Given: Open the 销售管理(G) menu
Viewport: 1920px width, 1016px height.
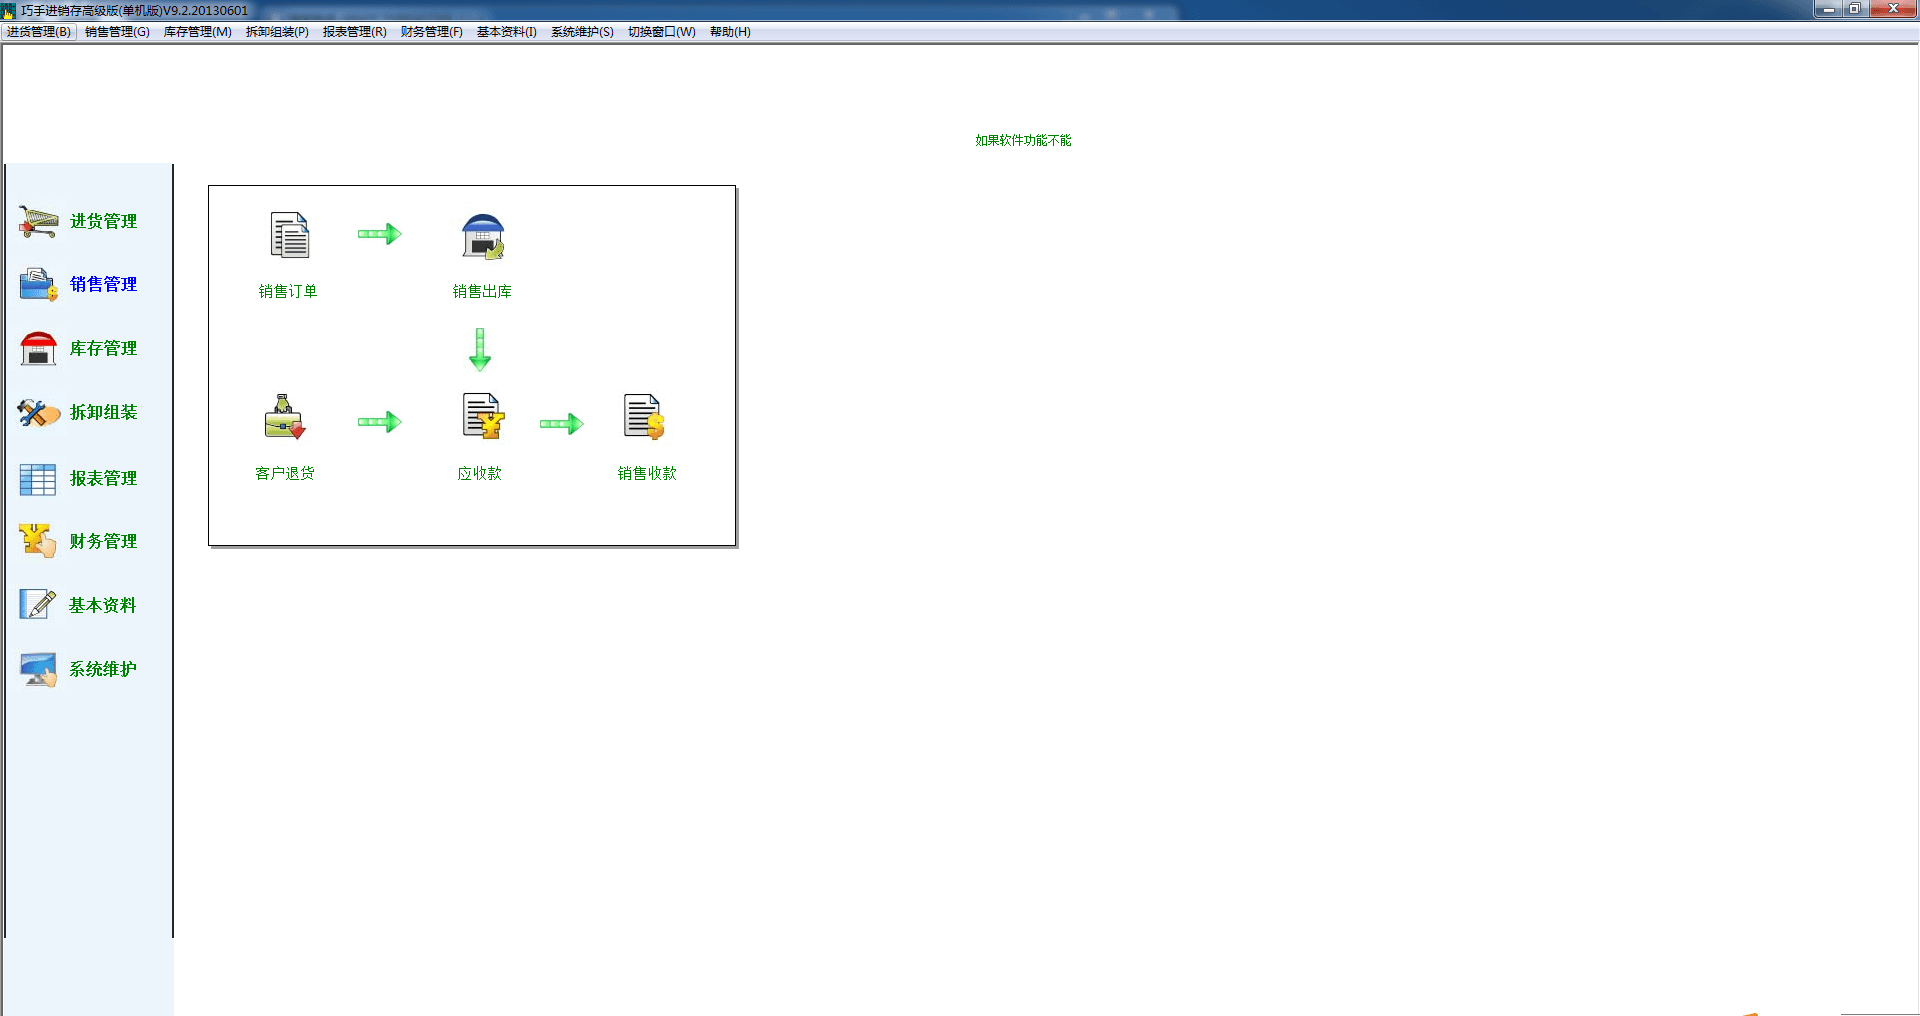Looking at the screenshot, I should tap(117, 32).
